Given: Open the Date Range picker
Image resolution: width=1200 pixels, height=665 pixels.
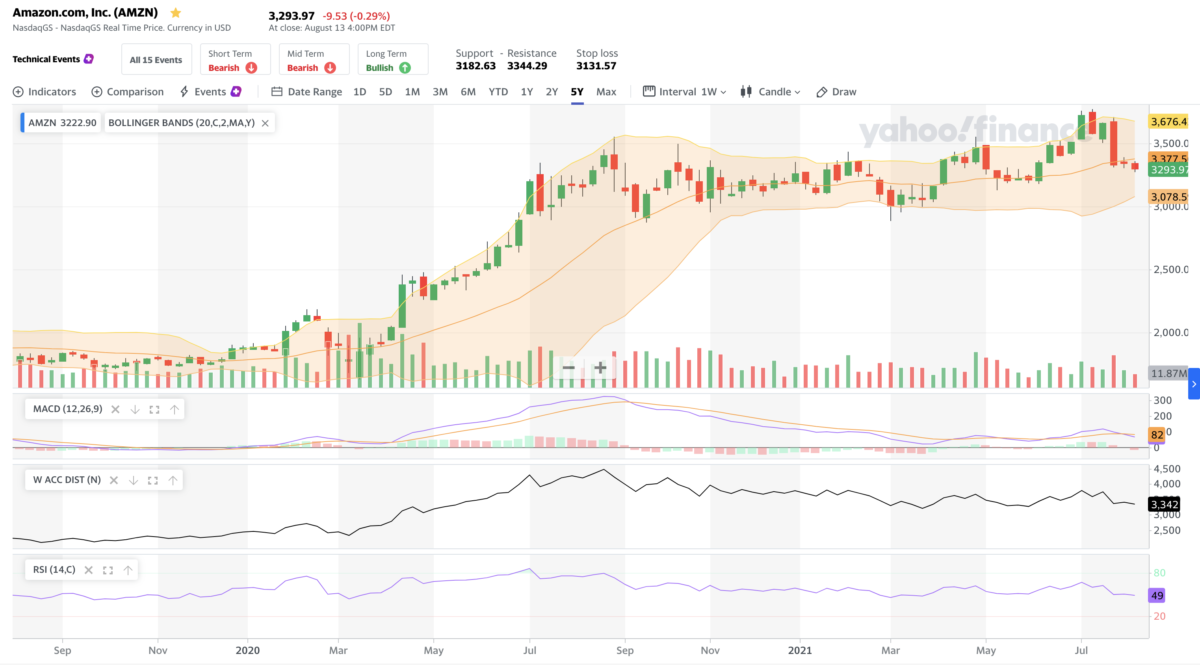Looking at the screenshot, I should point(306,92).
